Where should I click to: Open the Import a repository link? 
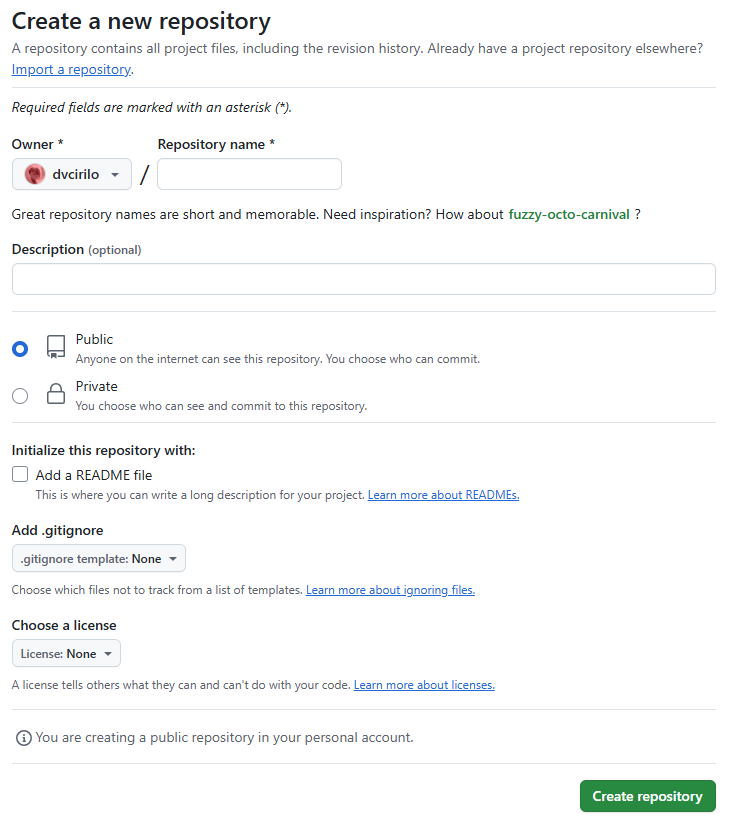[x=70, y=69]
